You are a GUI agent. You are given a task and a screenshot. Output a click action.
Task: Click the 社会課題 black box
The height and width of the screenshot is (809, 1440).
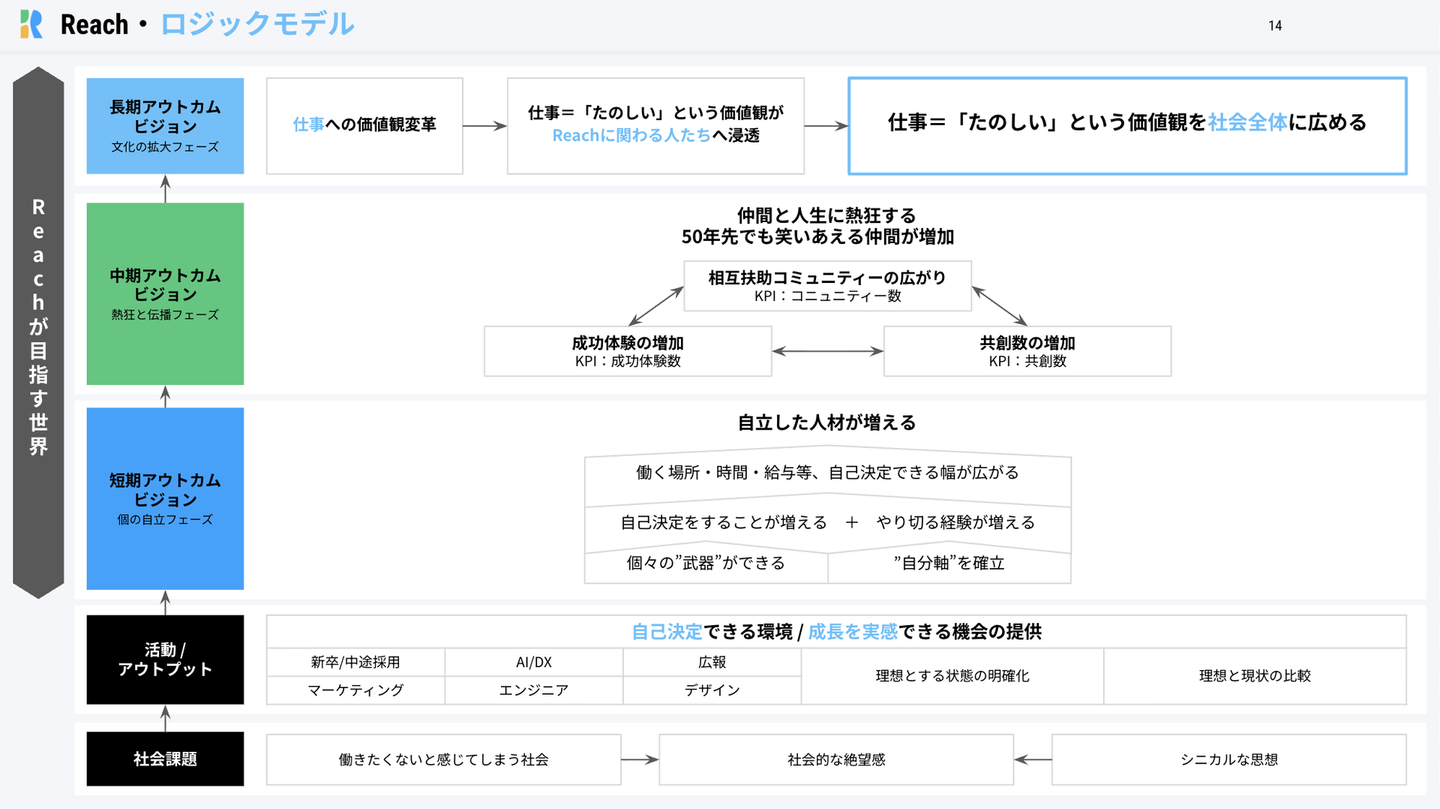(x=165, y=759)
